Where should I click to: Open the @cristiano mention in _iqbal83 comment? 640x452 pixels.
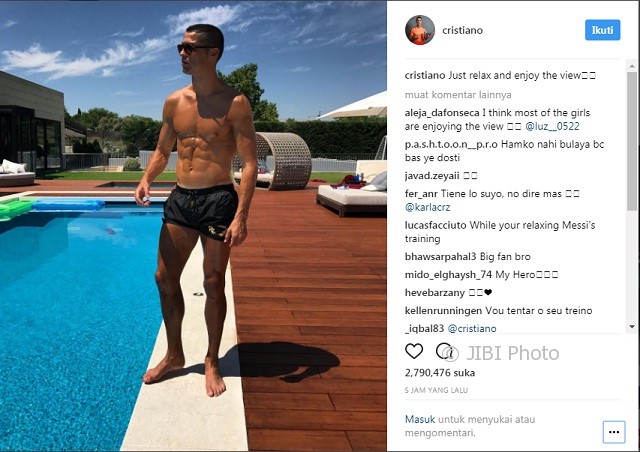point(472,328)
